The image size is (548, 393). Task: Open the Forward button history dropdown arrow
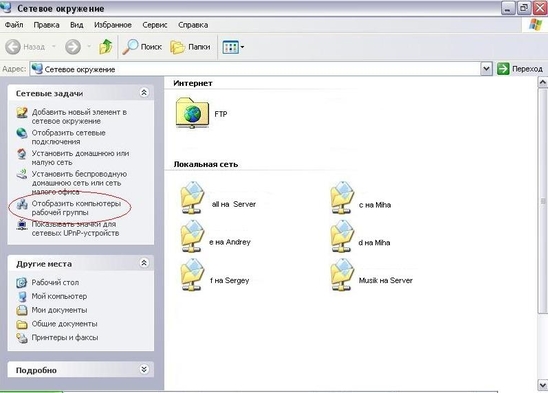pyautogui.click(x=89, y=46)
